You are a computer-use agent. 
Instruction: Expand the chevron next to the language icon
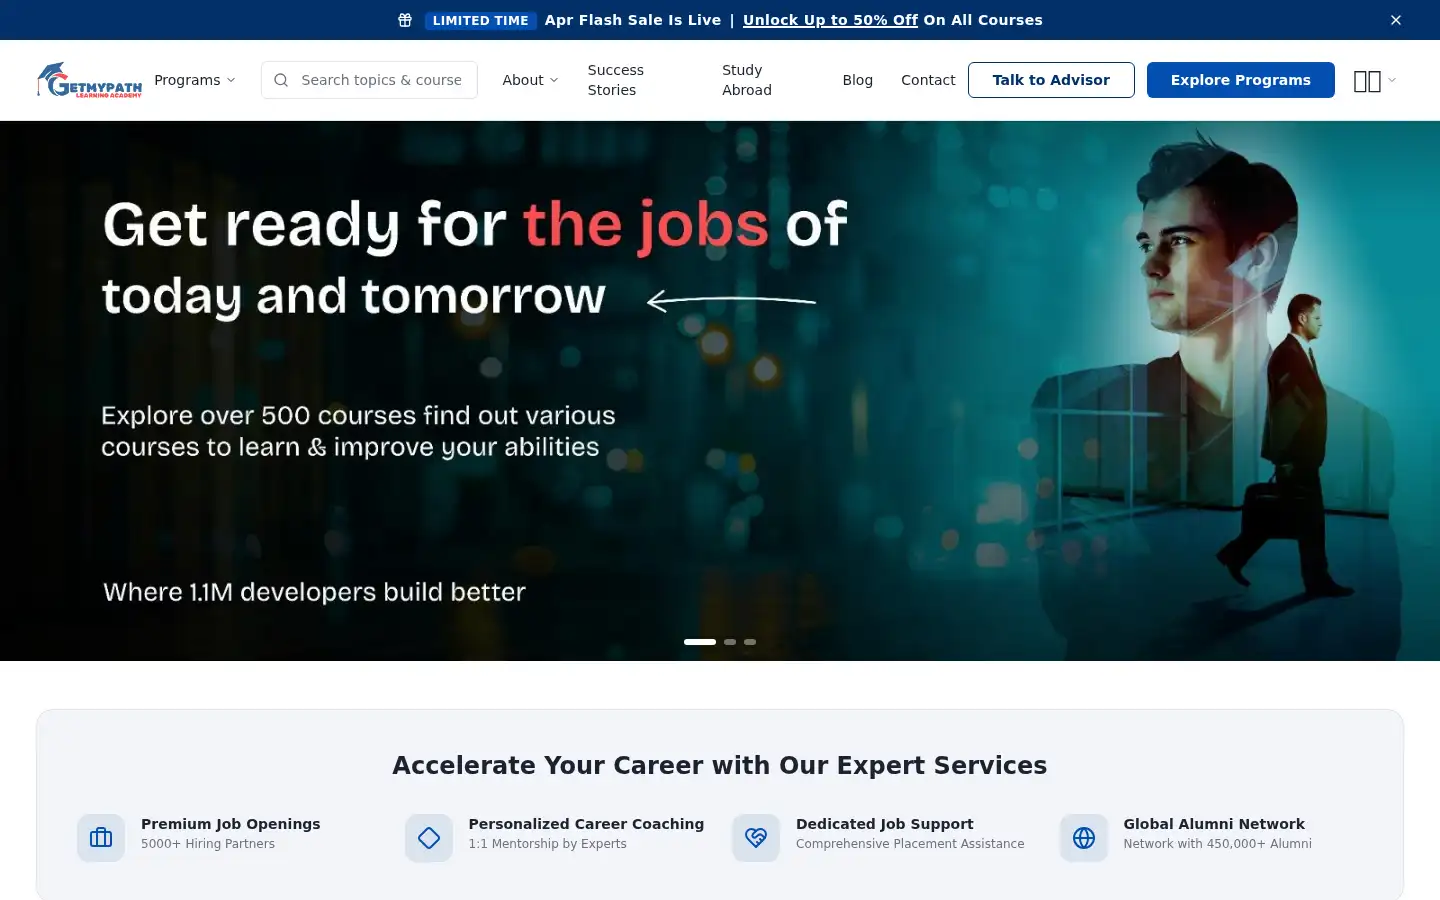coord(1392,80)
